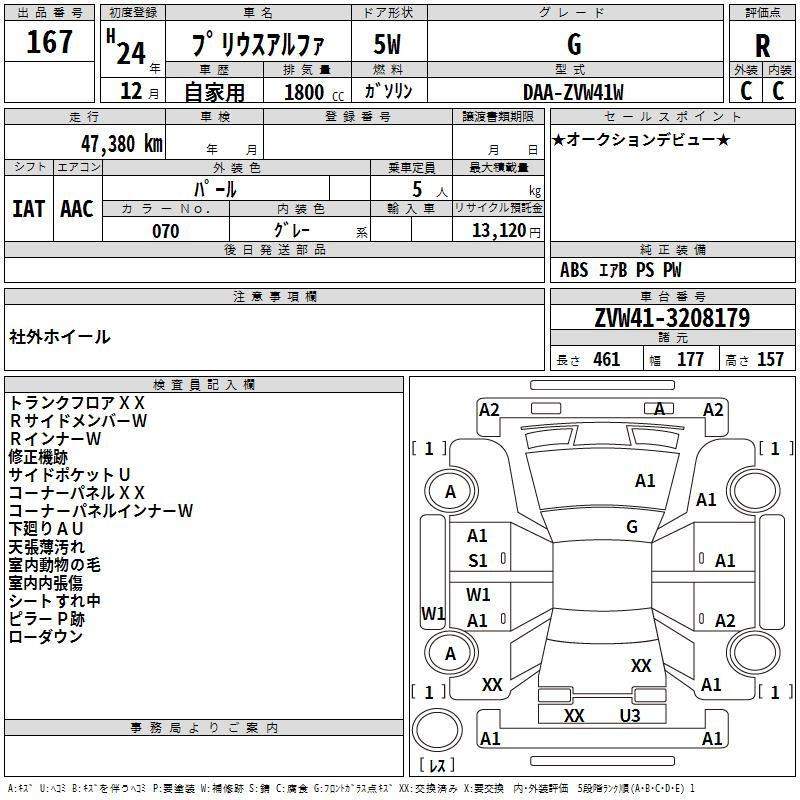Select inspector note コーナーパネルインナーW
800x800 pixels.
(x=101, y=511)
